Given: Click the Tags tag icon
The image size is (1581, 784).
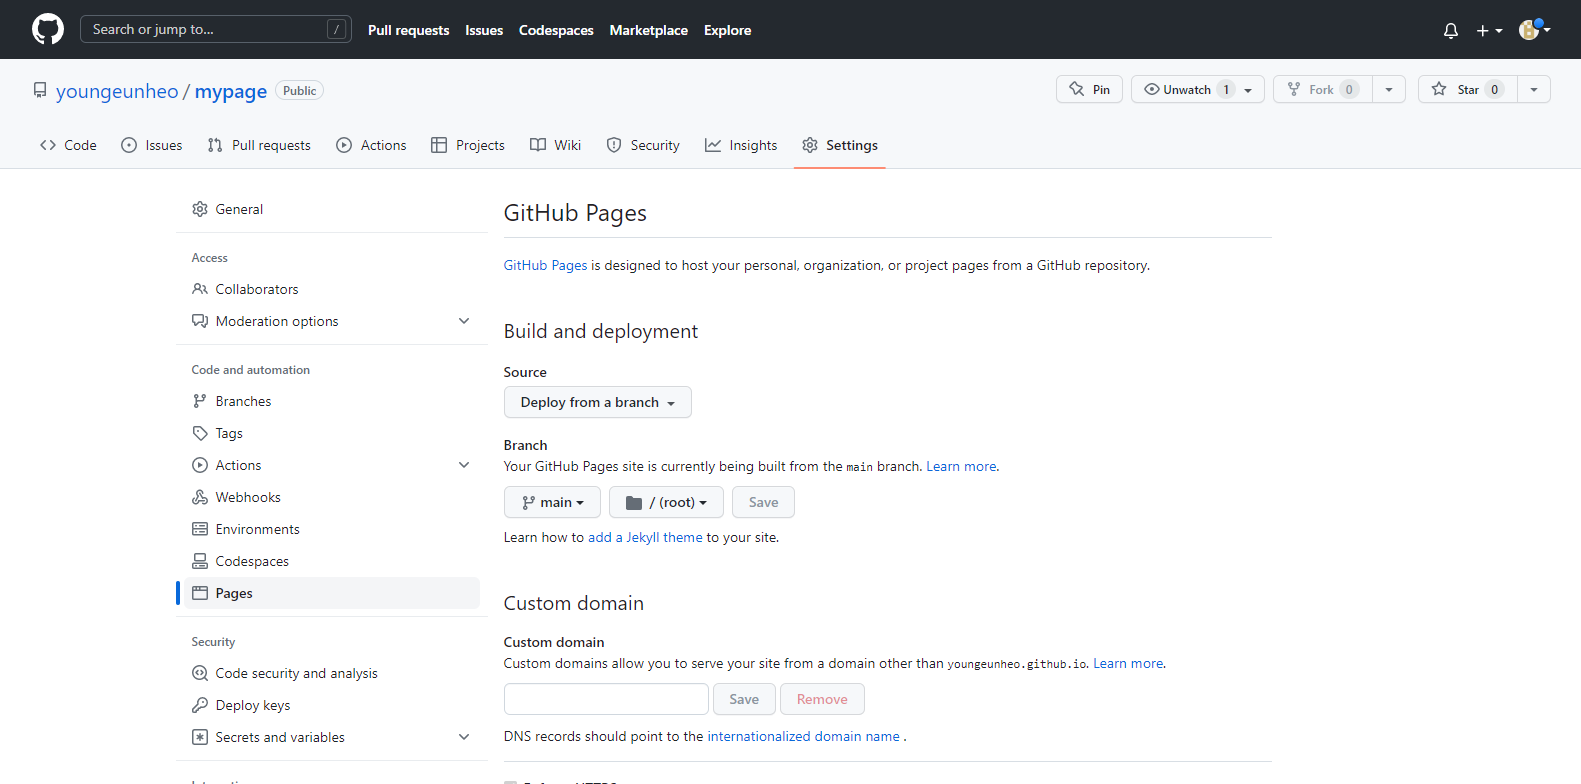Looking at the screenshot, I should pyautogui.click(x=200, y=433).
